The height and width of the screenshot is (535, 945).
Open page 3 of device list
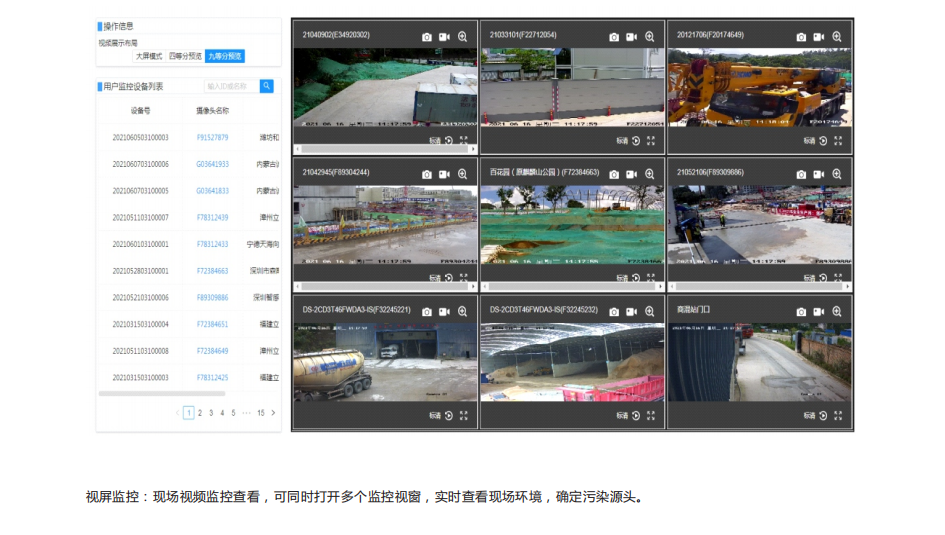coord(211,413)
